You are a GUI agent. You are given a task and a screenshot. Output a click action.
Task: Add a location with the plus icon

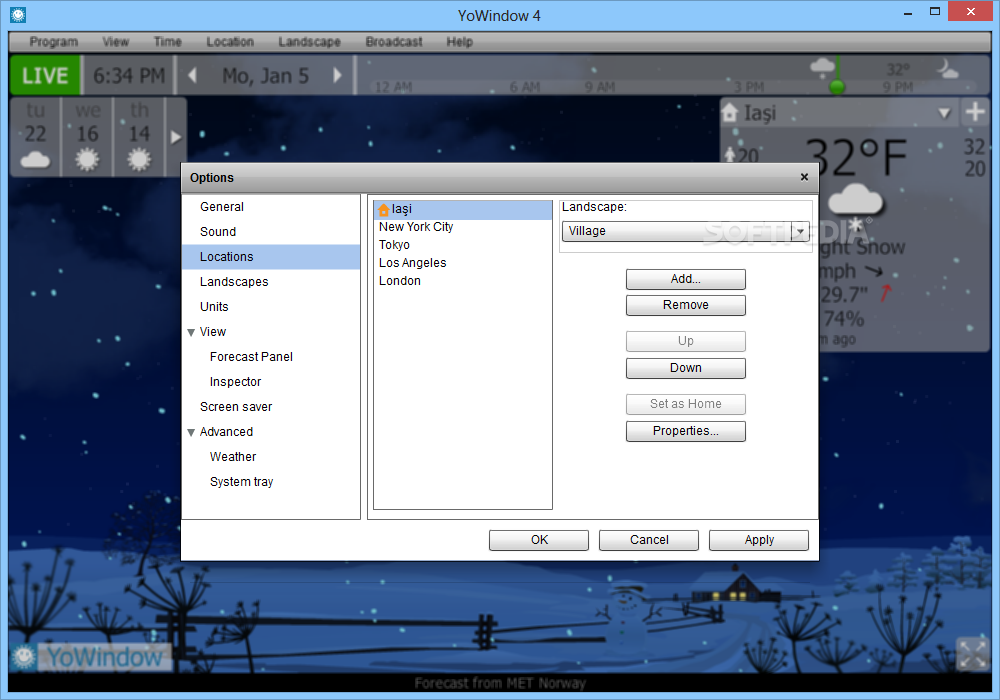(974, 112)
